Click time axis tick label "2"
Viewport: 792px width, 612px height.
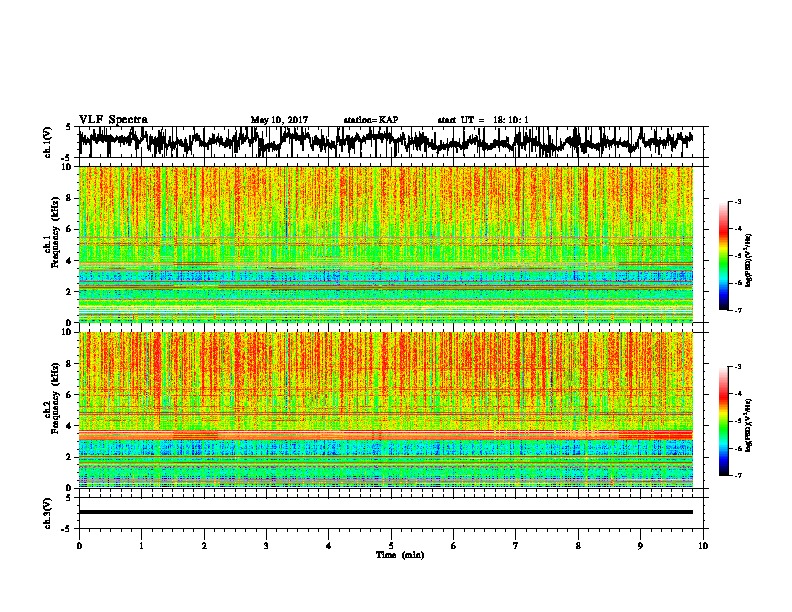click(x=204, y=546)
